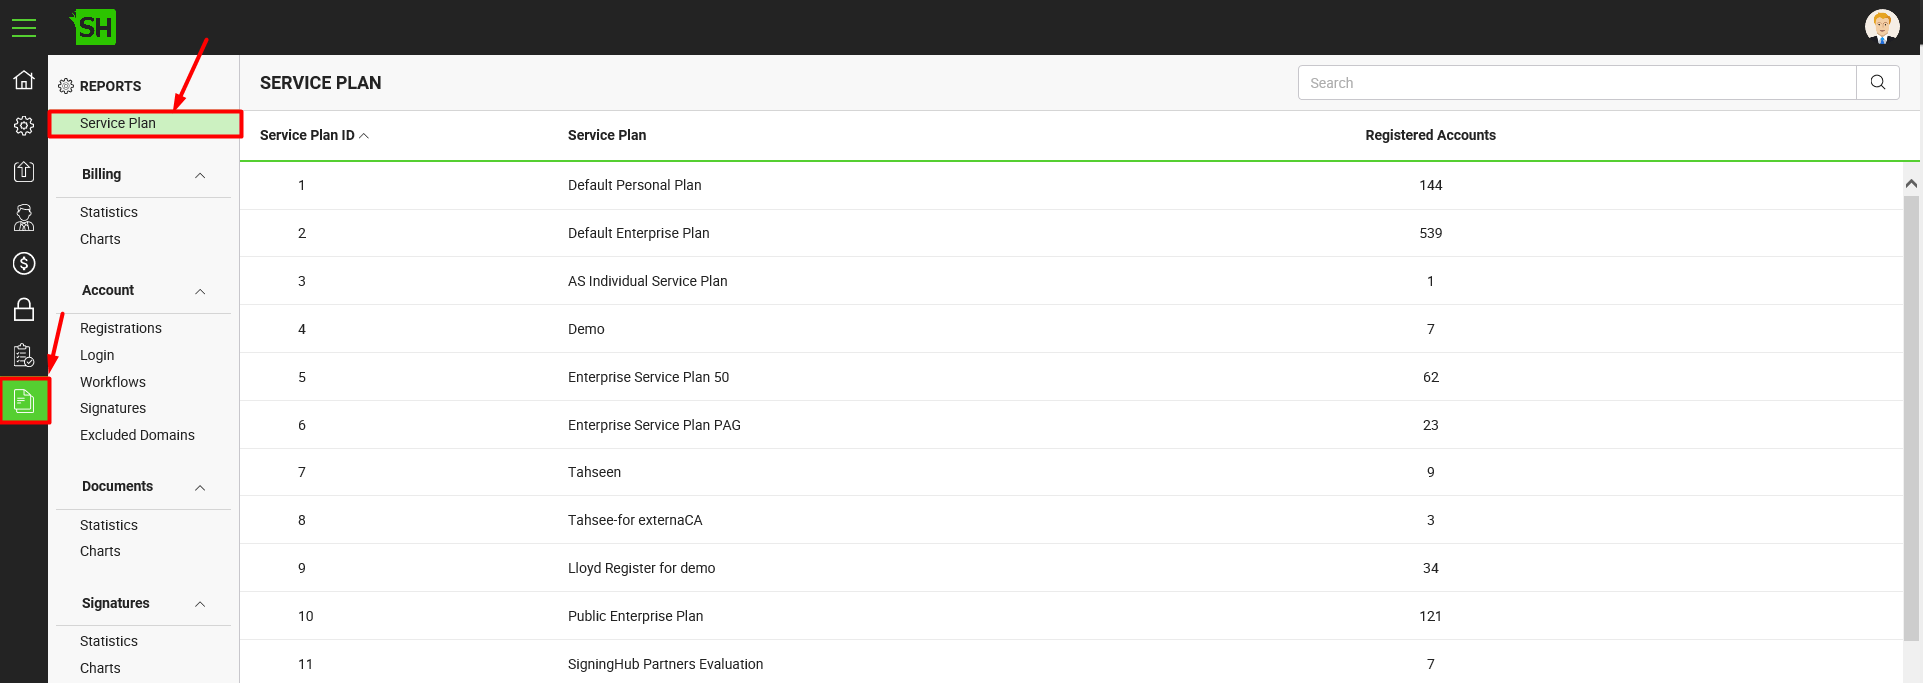Screen dimensions: 1923x683
Task: Click the table scrollbar up arrow
Action: point(1911,183)
